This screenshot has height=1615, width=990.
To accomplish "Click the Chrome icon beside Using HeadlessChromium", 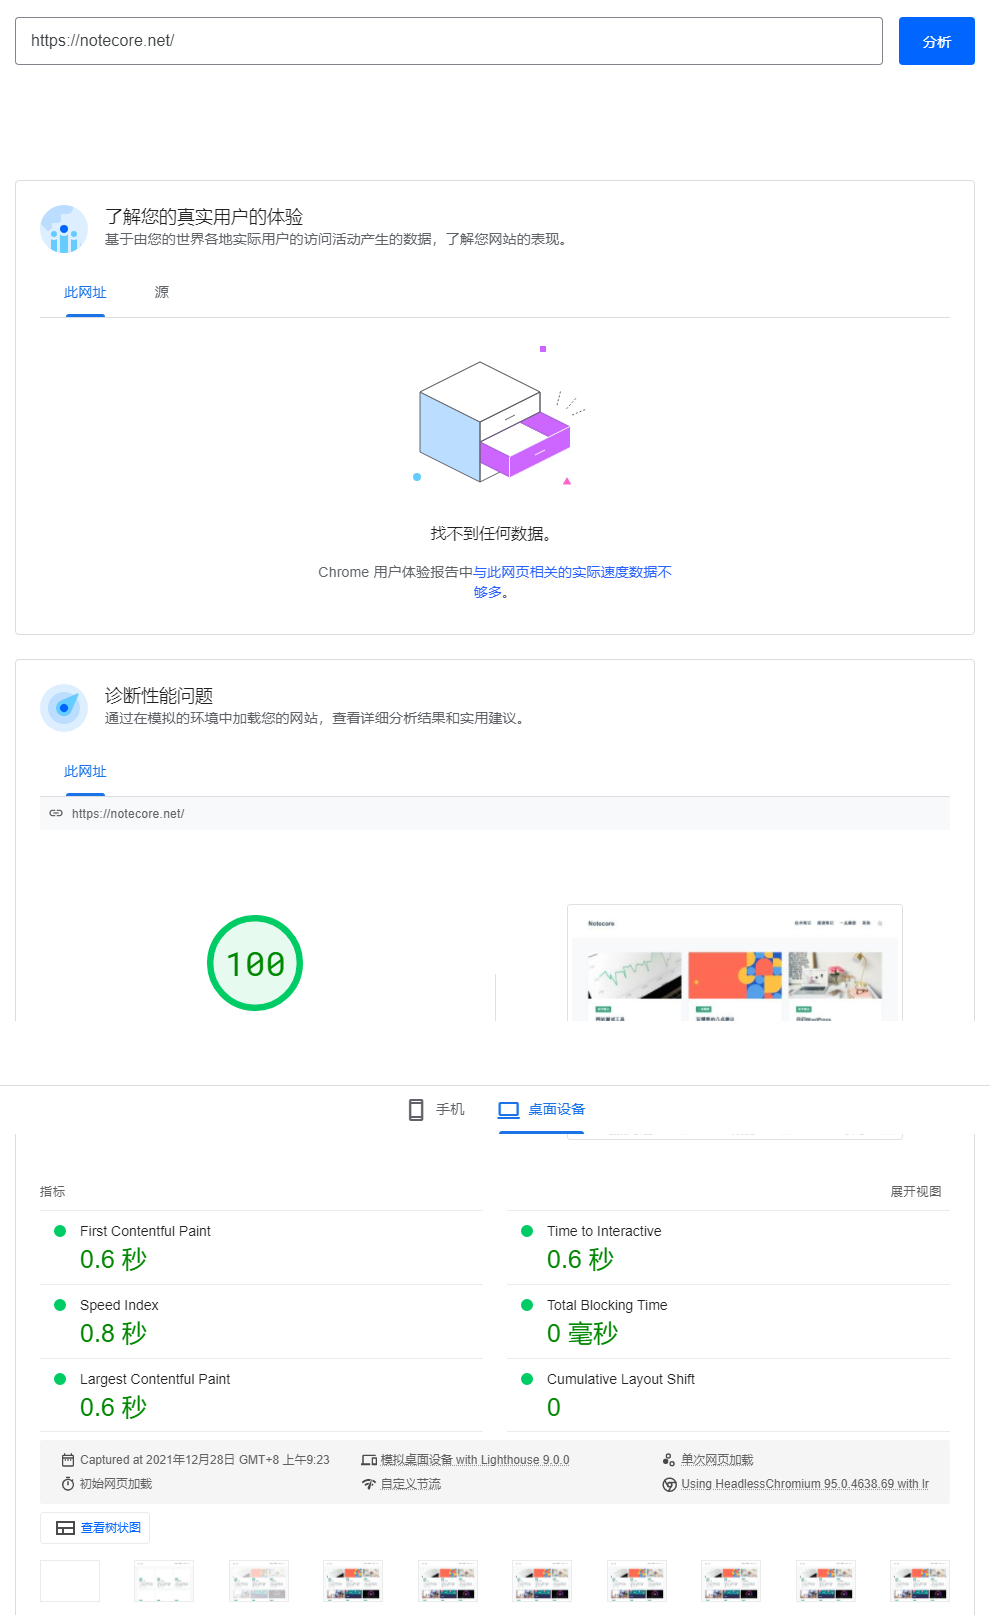I will (669, 1484).
